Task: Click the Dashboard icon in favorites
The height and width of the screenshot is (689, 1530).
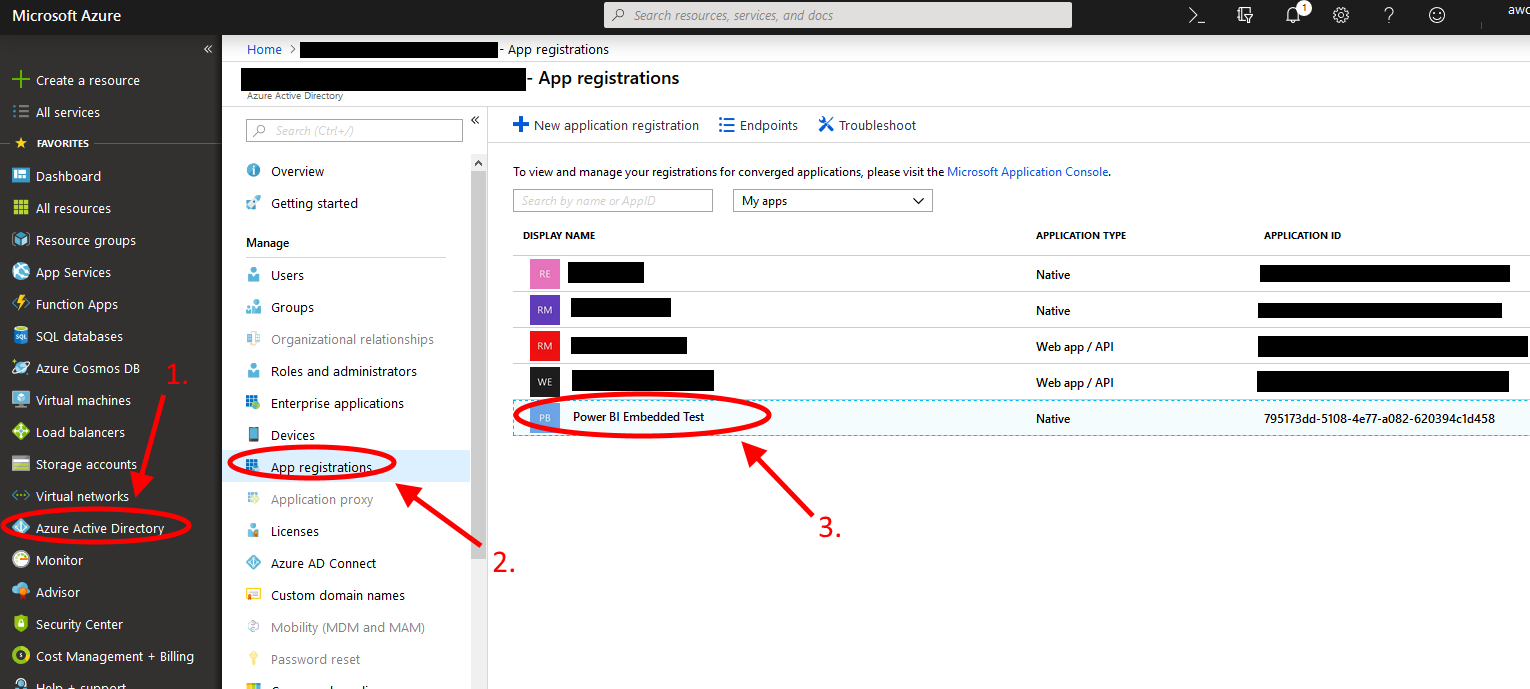Action: click(20, 176)
